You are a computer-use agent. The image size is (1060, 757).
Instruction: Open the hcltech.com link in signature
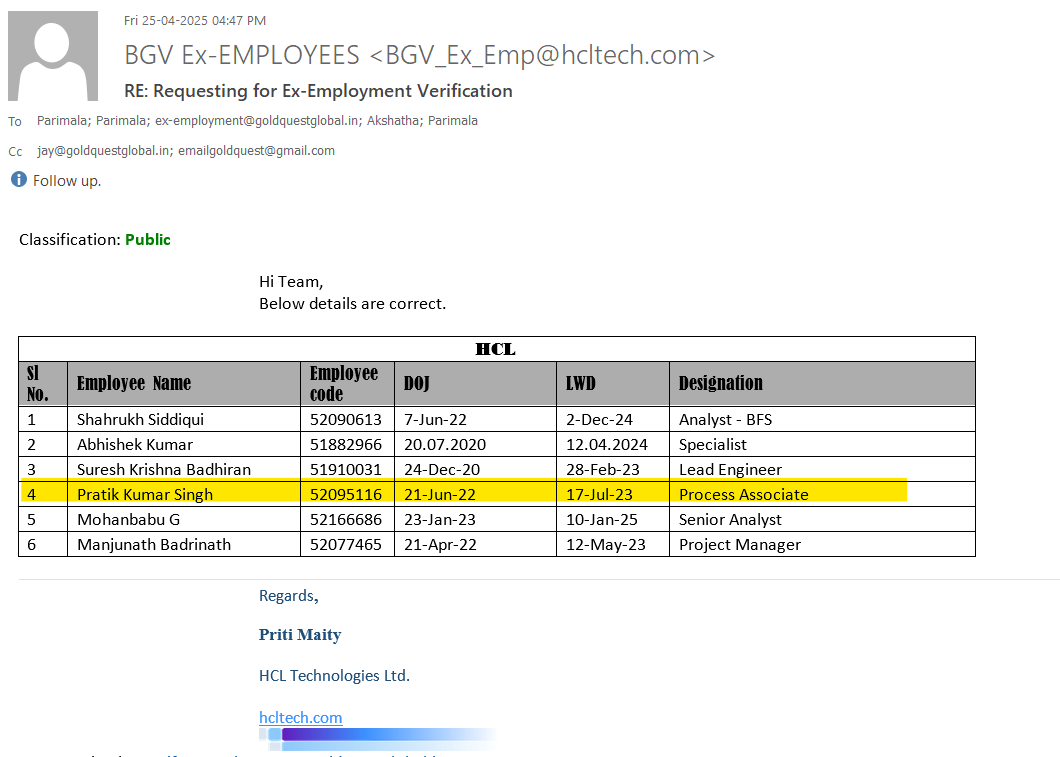300,717
